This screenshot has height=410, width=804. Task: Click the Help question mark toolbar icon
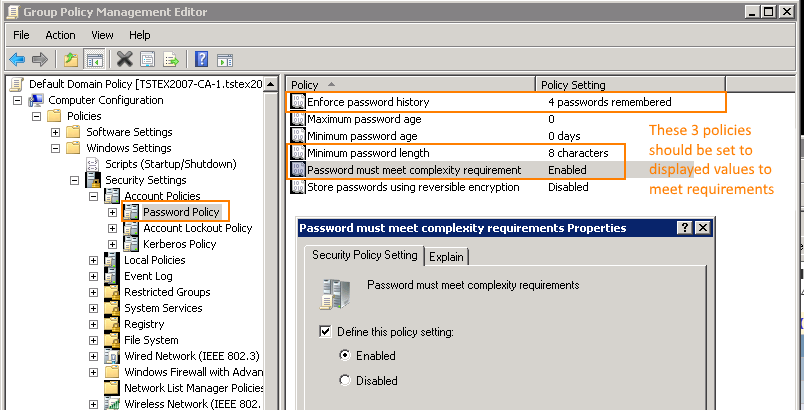click(202, 59)
